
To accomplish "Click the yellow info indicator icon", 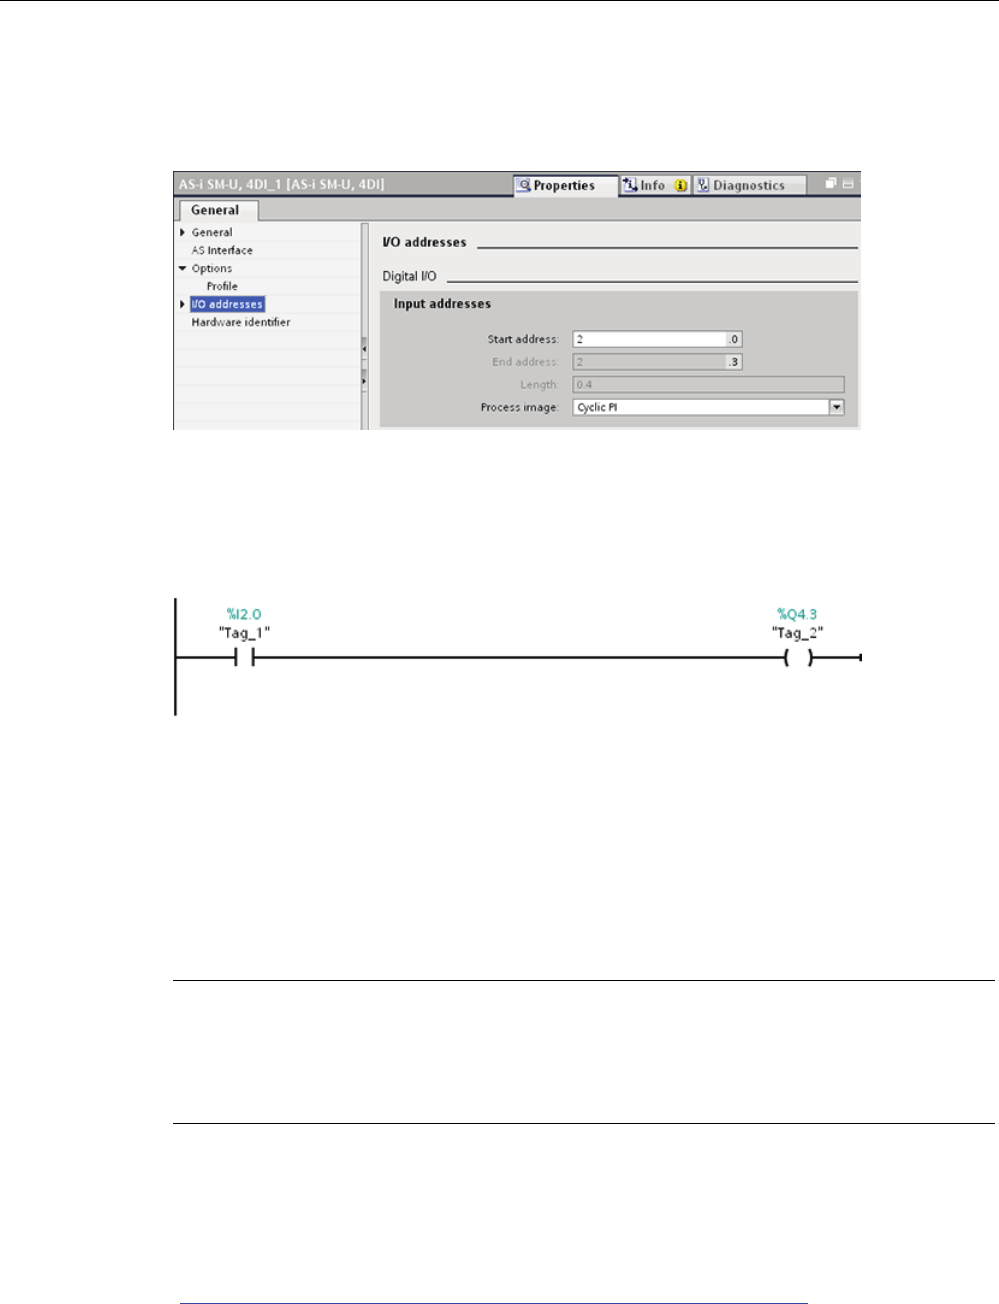I will pyautogui.click(x=681, y=185).
